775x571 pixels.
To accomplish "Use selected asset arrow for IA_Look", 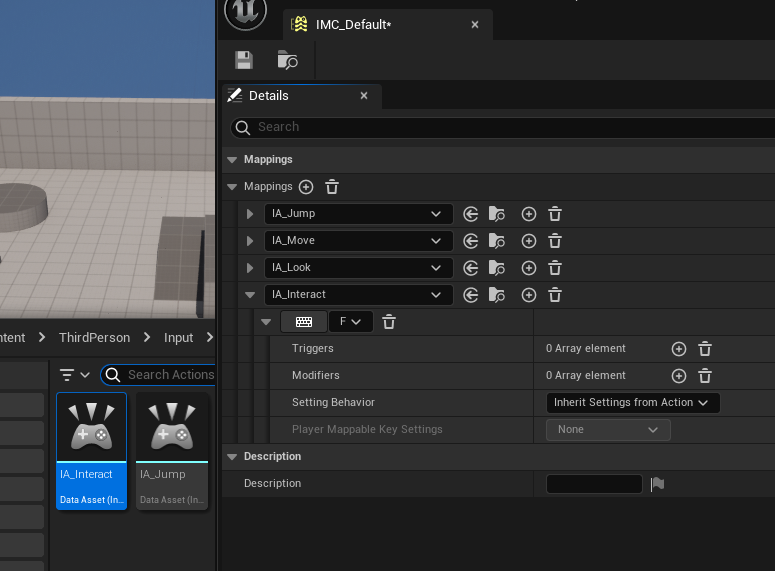I will (x=471, y=268).
